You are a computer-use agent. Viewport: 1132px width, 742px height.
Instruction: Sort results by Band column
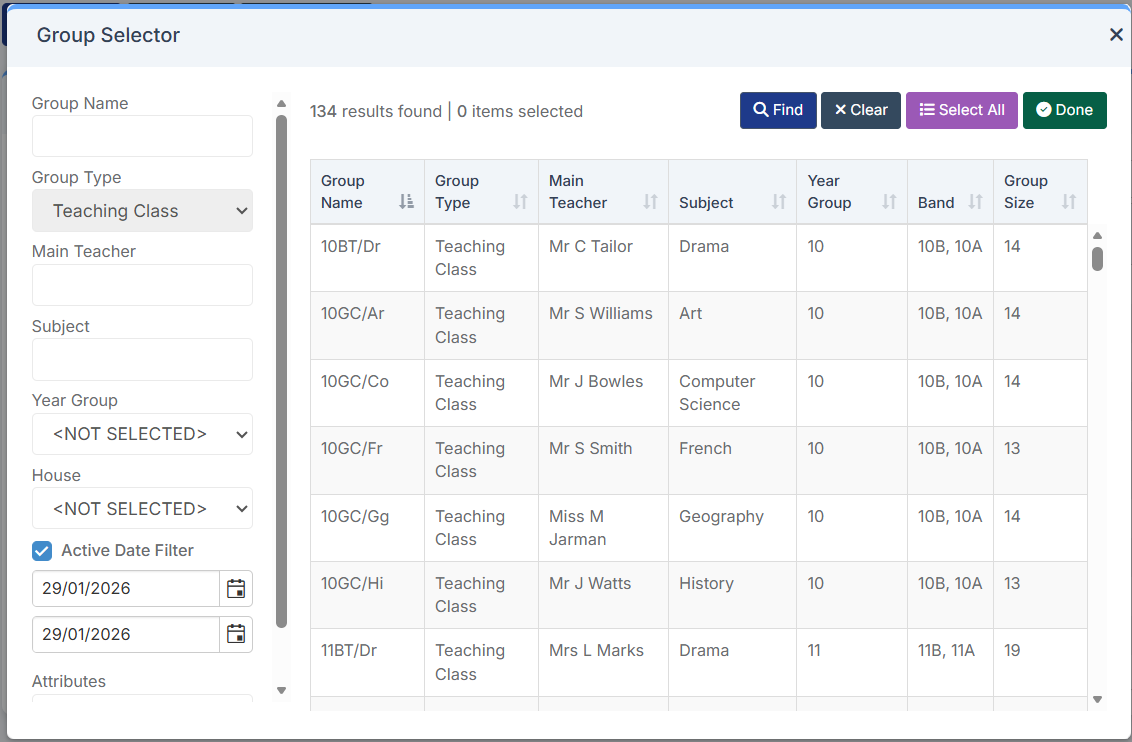point(975,202)
